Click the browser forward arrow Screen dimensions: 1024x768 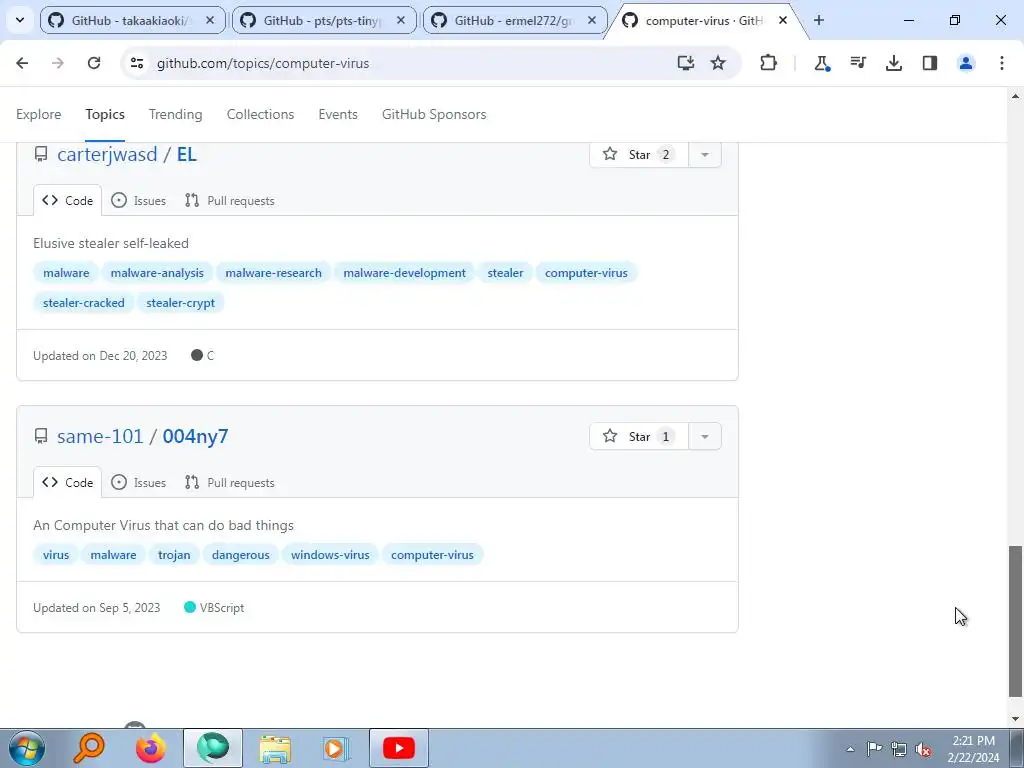(x=57, y=63)
